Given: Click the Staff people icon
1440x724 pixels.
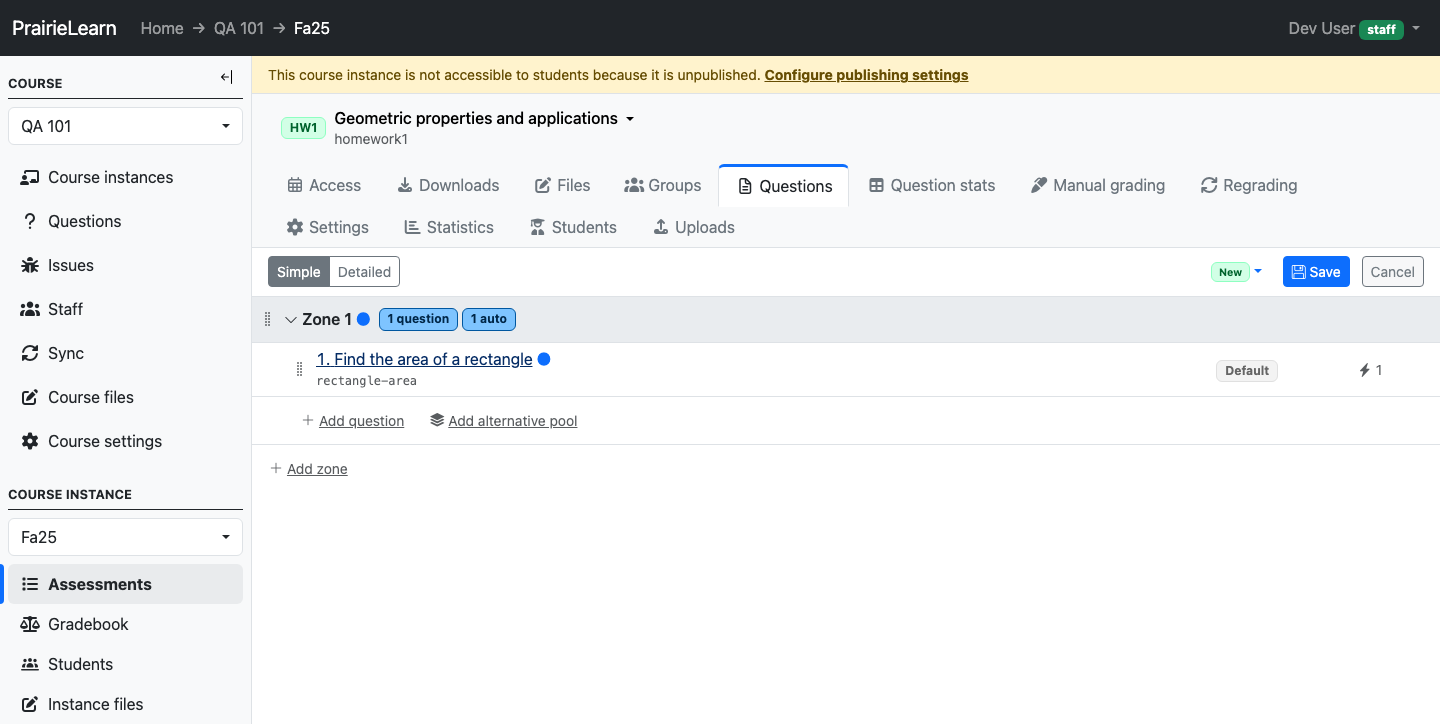Looking at the screenshot, I should [x=30, y=309].
